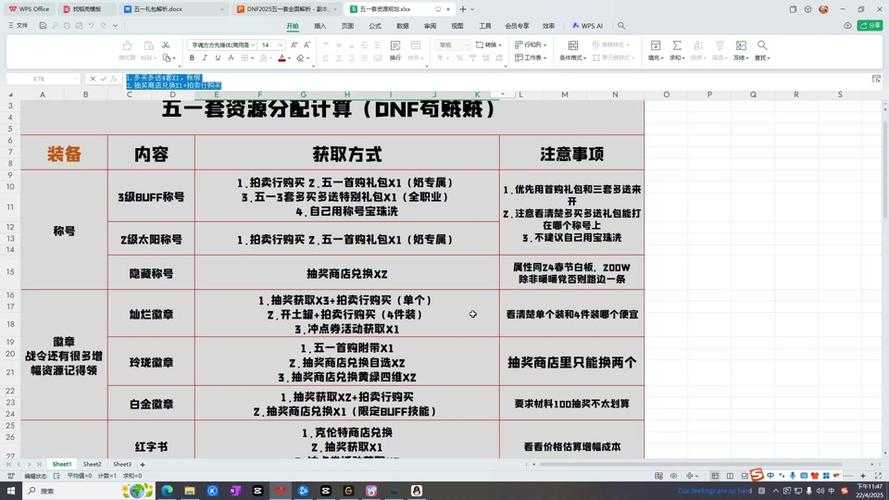Open the Windows Start menu
This screenshot has width=889, height=500.
click(x=11, y=490)
